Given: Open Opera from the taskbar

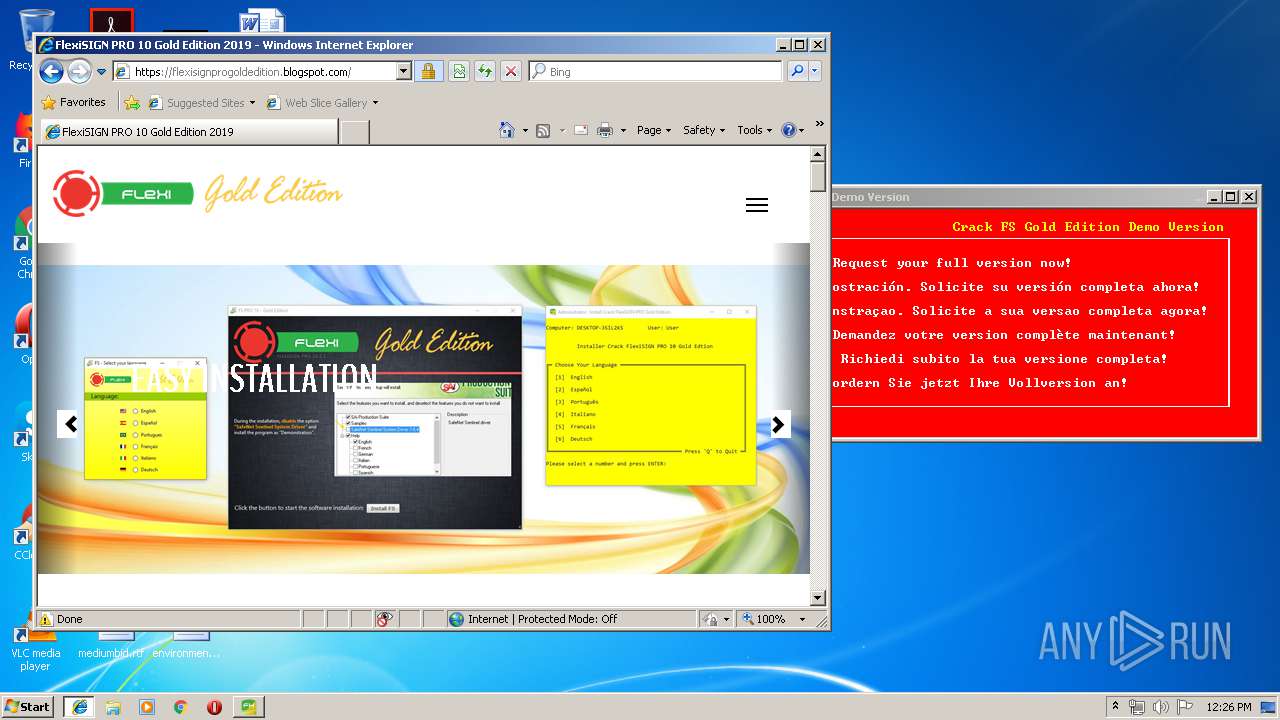Looking at the screenshot, I should click(x=214, y=707).
